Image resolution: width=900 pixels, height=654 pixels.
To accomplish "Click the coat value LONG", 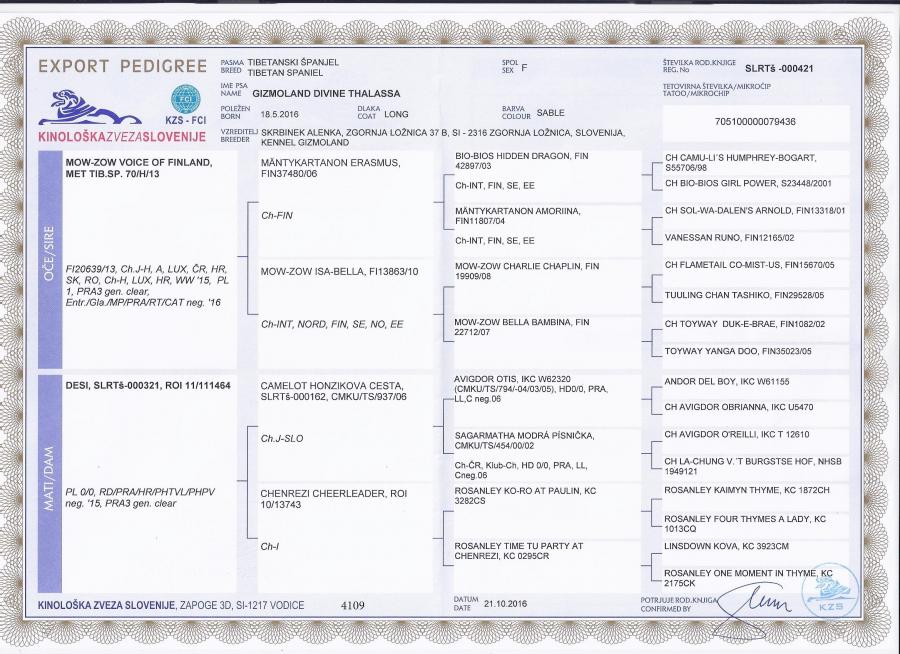I will pyautogui.click(x=396, y=114).
